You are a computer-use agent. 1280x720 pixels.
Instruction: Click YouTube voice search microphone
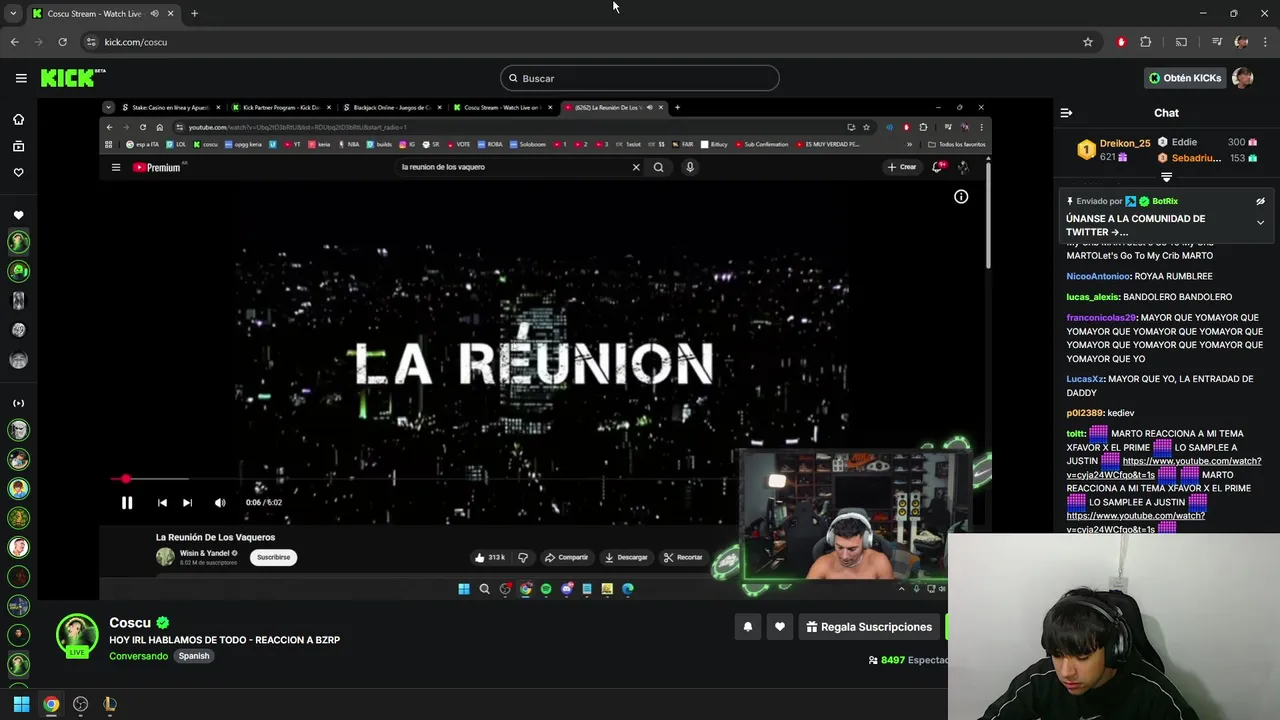[690, 167]
